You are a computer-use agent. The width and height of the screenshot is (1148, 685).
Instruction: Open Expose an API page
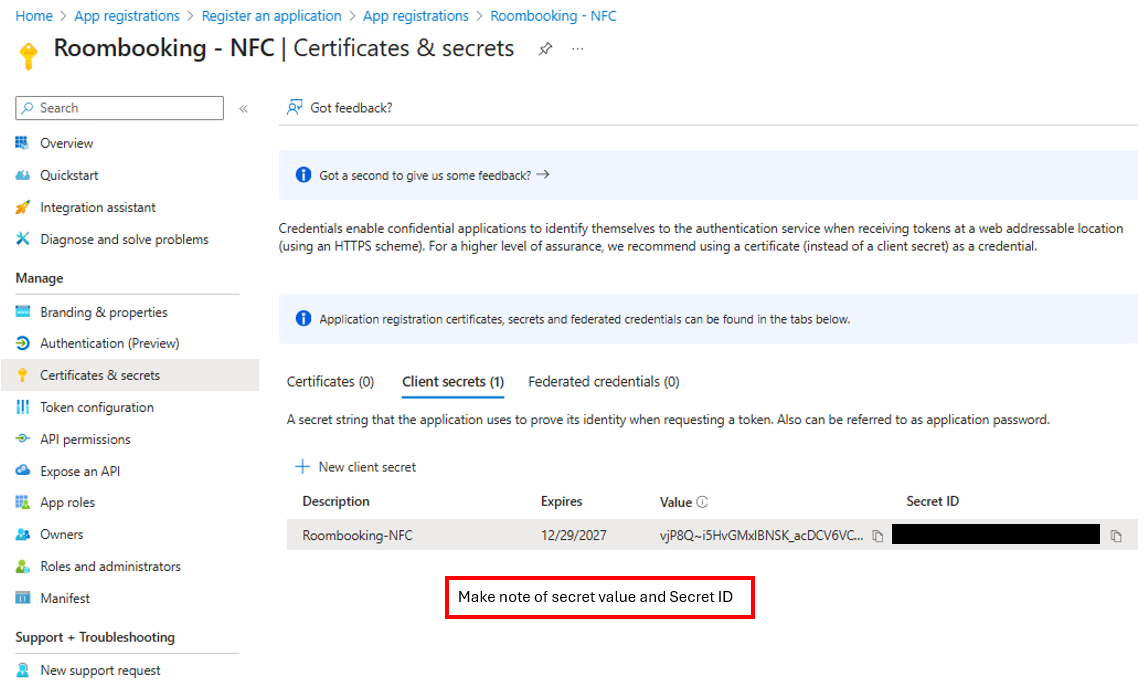(x=80, y=471)
